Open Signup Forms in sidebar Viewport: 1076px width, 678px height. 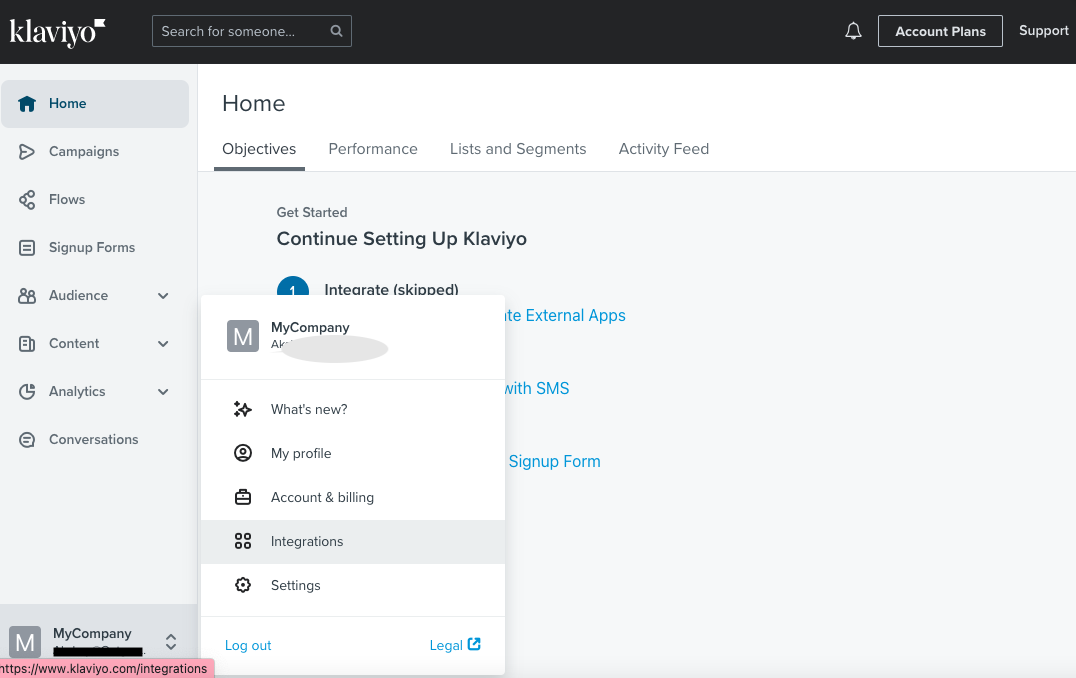coord(95,248)
